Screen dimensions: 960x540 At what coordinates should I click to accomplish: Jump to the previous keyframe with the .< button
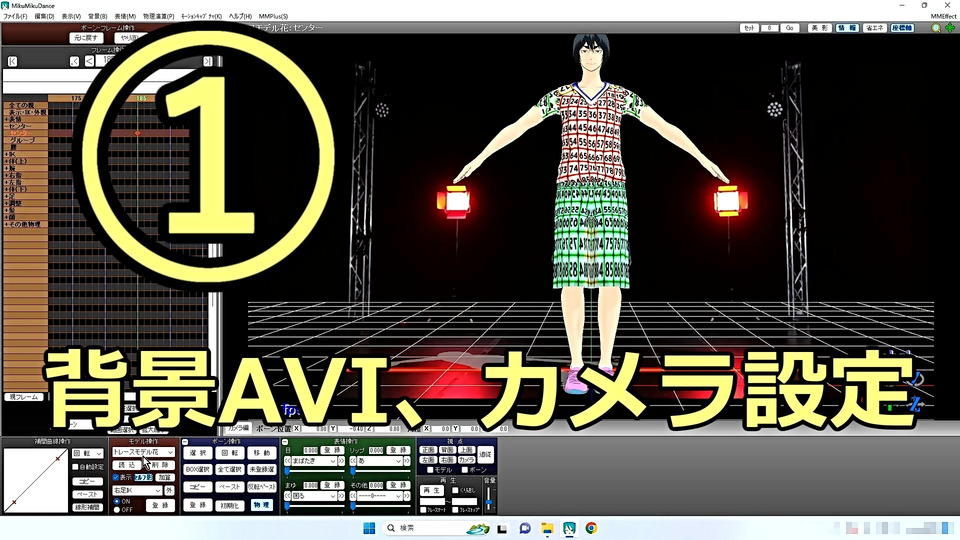tap(75, 61)
